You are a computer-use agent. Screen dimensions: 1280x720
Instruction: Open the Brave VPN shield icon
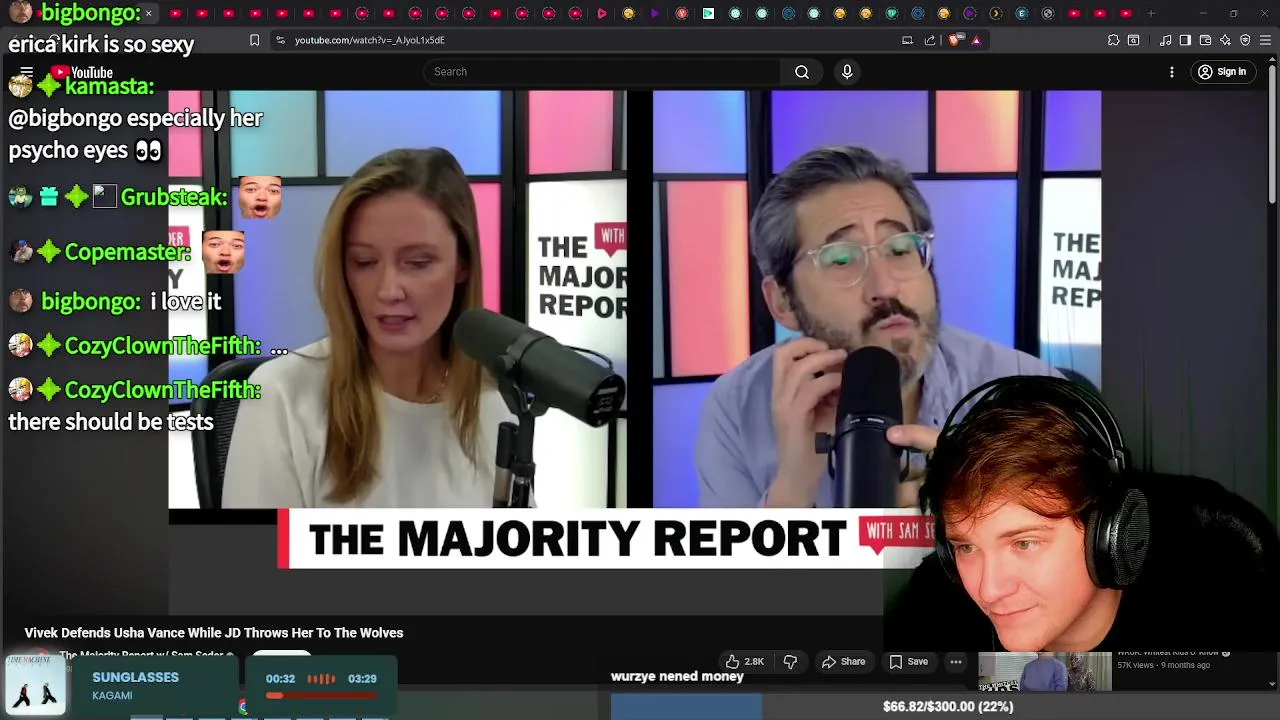pyautogui.click(x=1245, y=40)
